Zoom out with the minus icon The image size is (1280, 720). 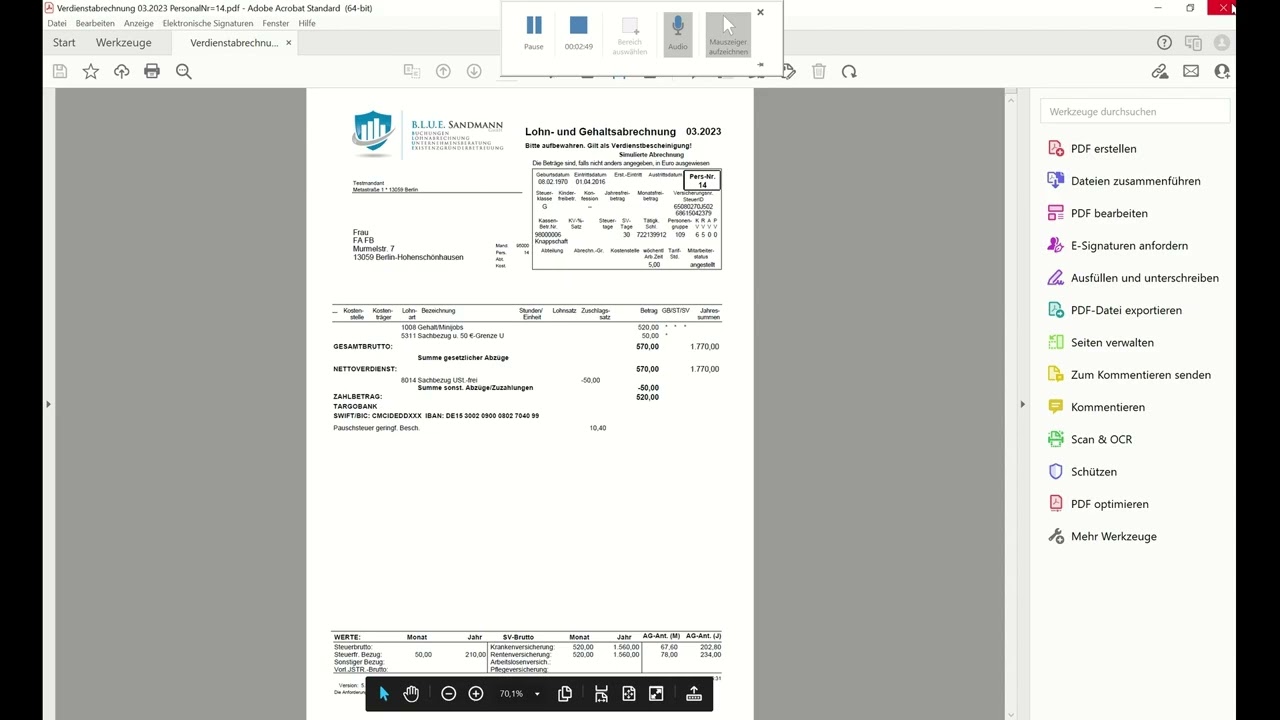(449, 694)
